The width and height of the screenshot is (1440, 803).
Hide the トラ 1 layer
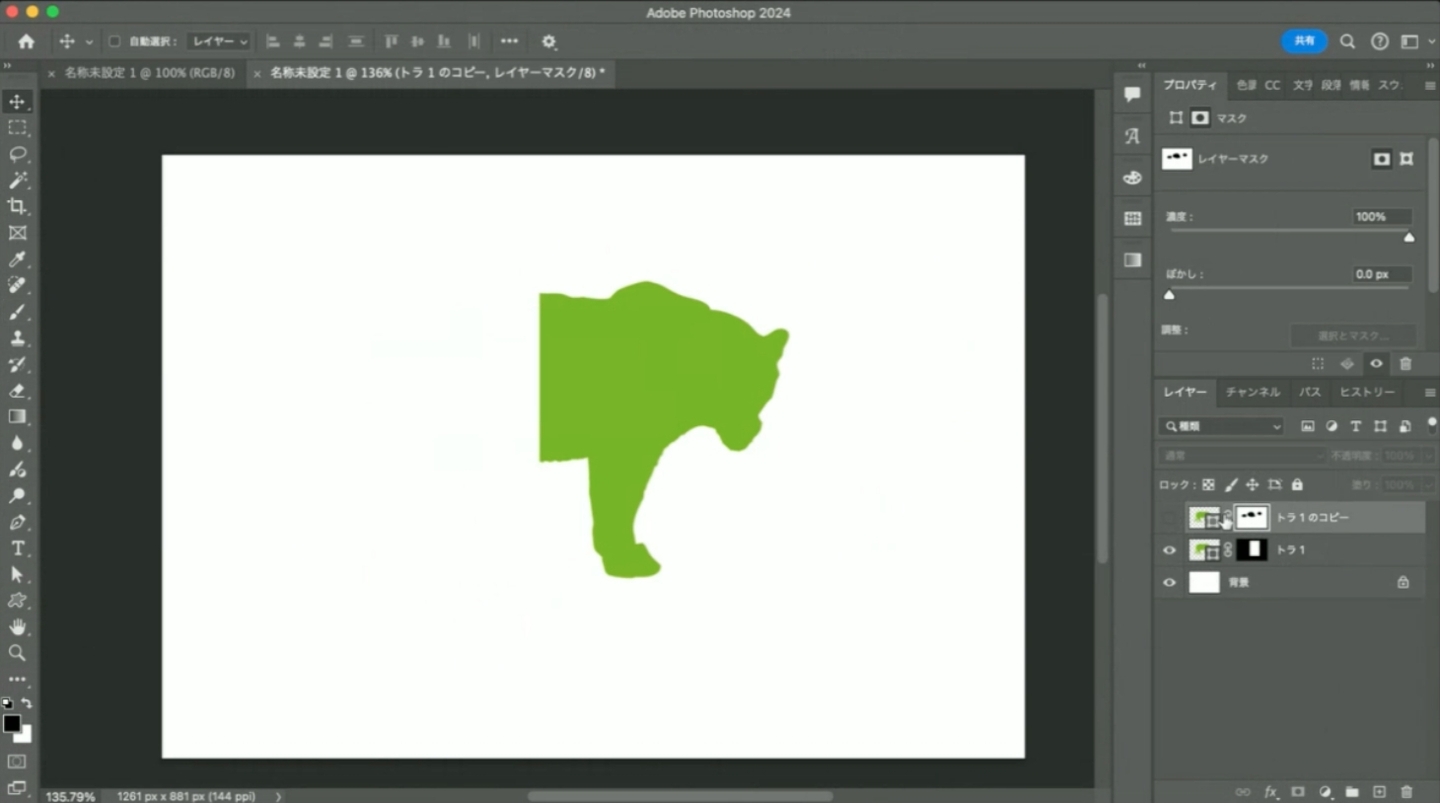coord(1169,550)
